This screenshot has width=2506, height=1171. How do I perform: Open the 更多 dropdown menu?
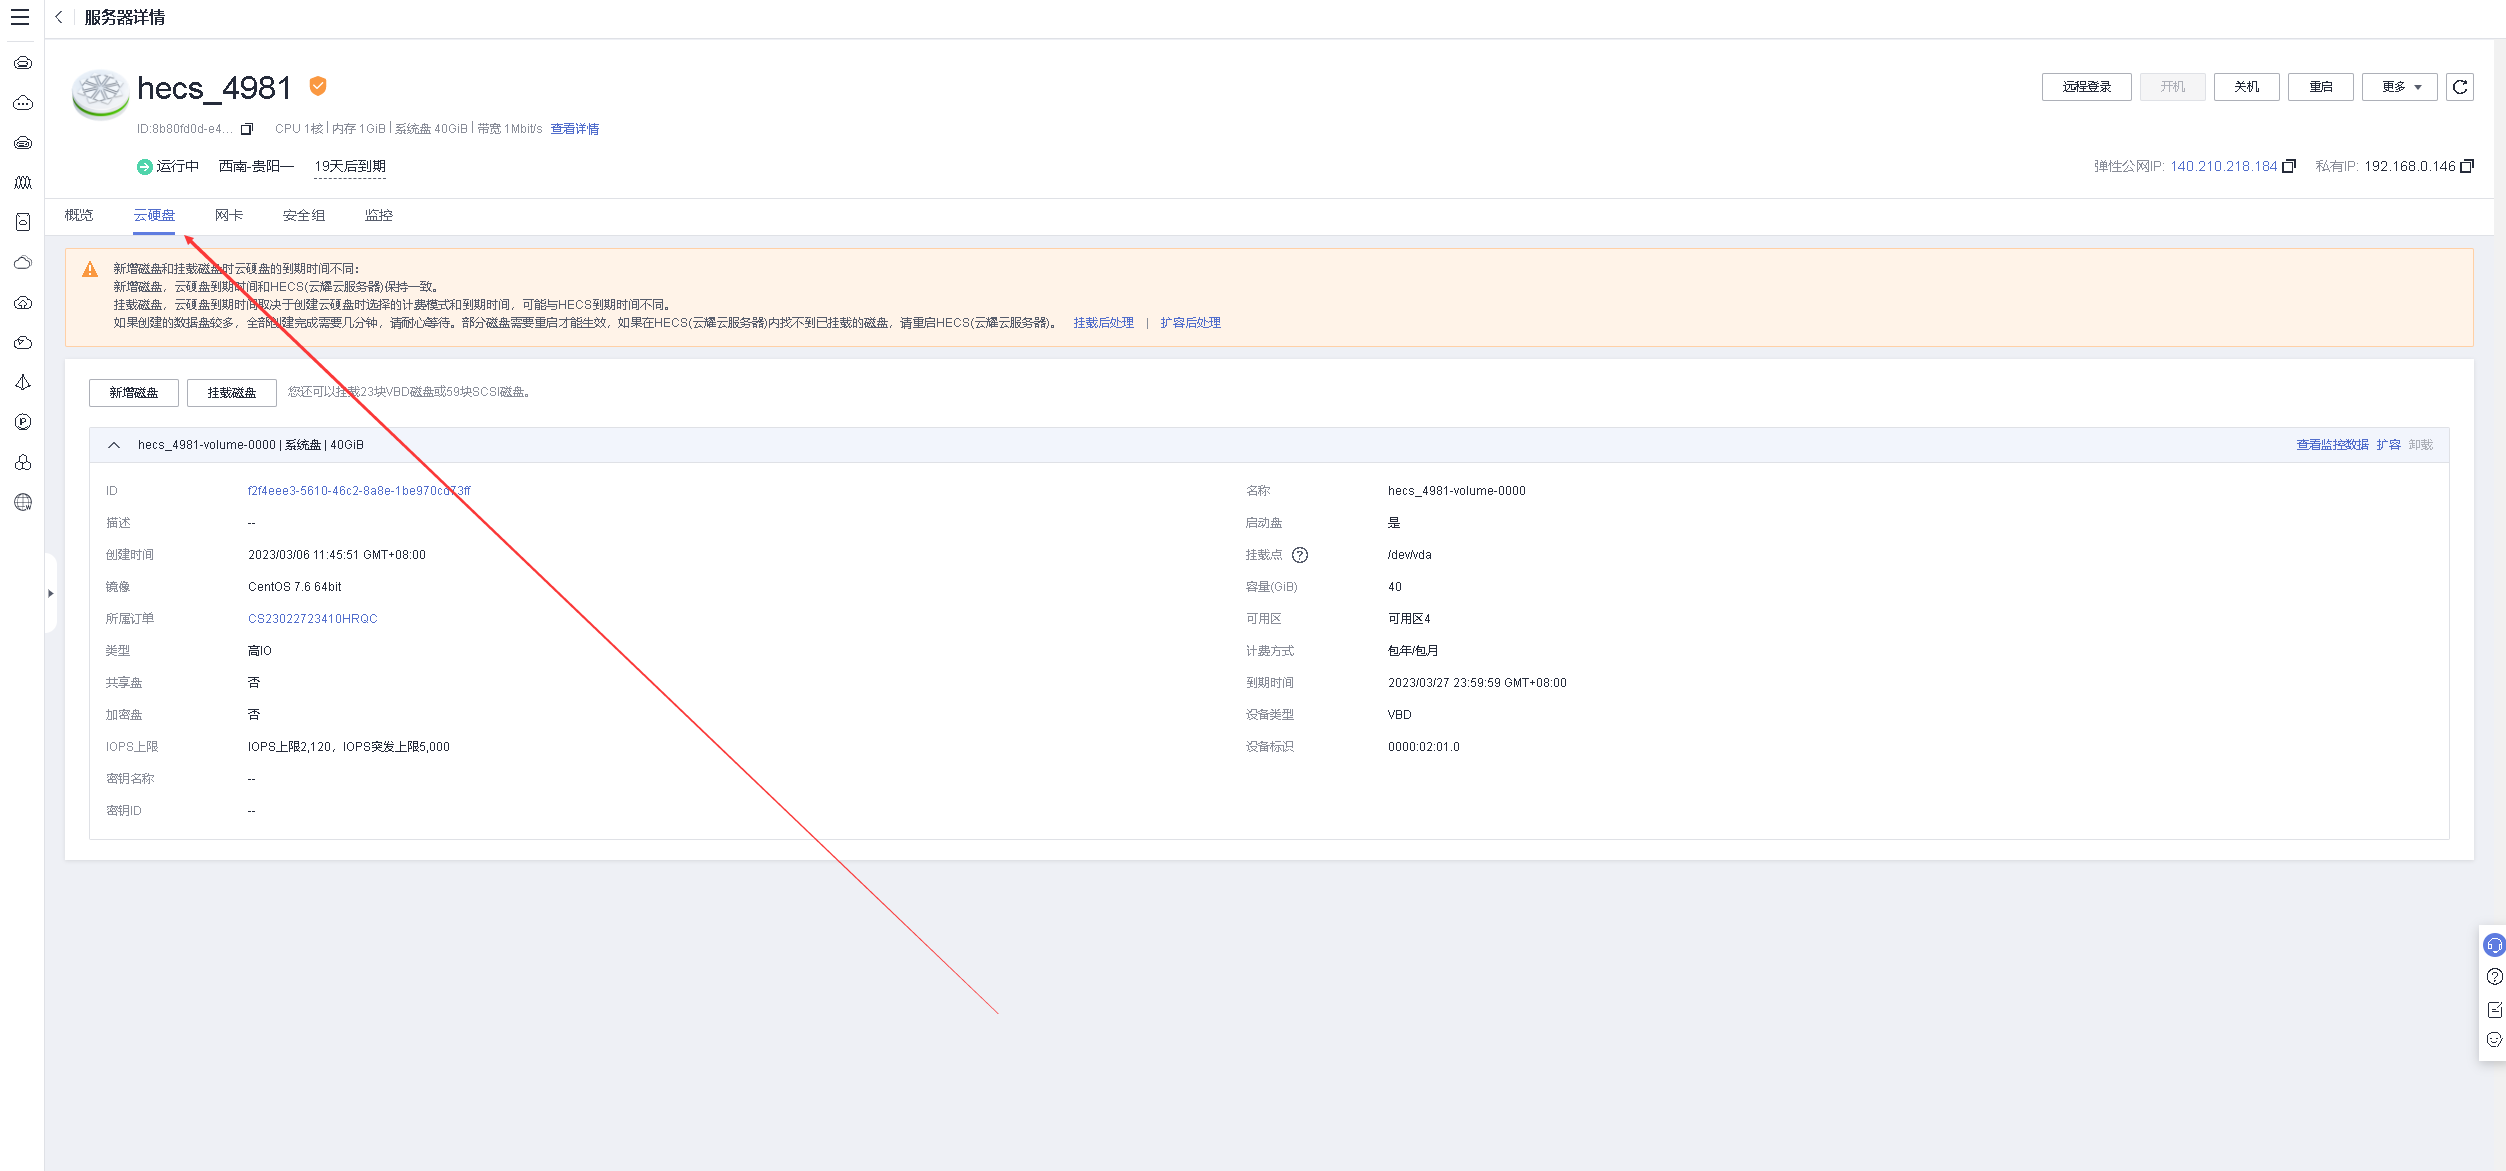(x=2399, y=87)
